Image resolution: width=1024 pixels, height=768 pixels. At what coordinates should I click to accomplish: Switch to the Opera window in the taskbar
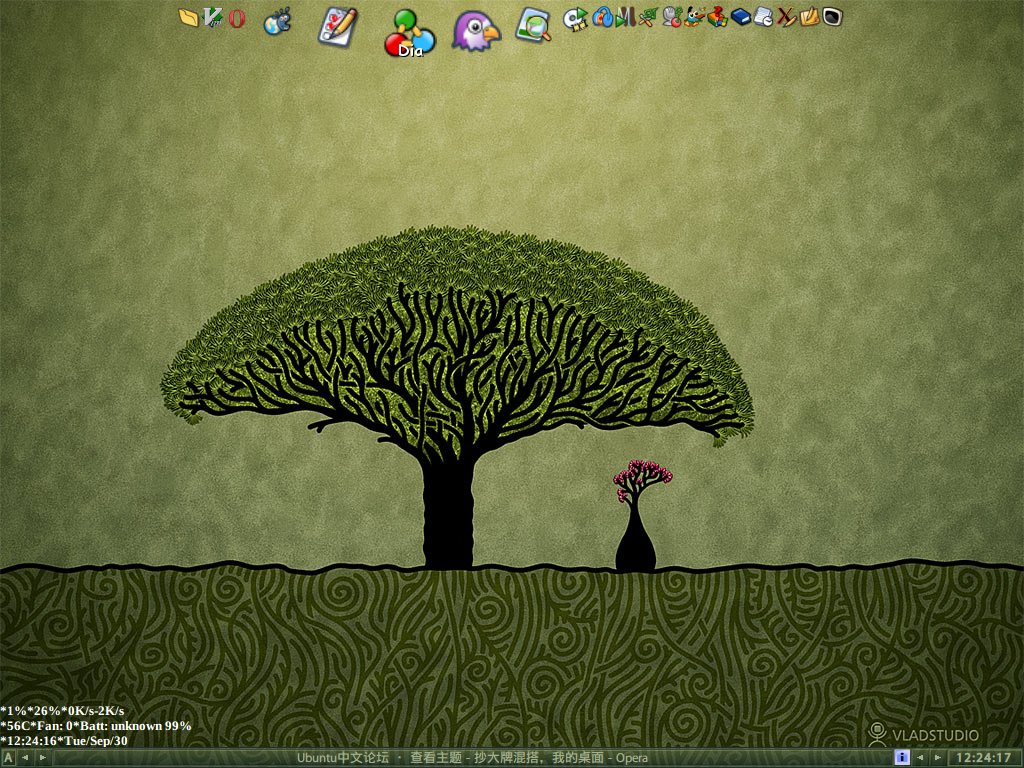[x=472, y=758]
